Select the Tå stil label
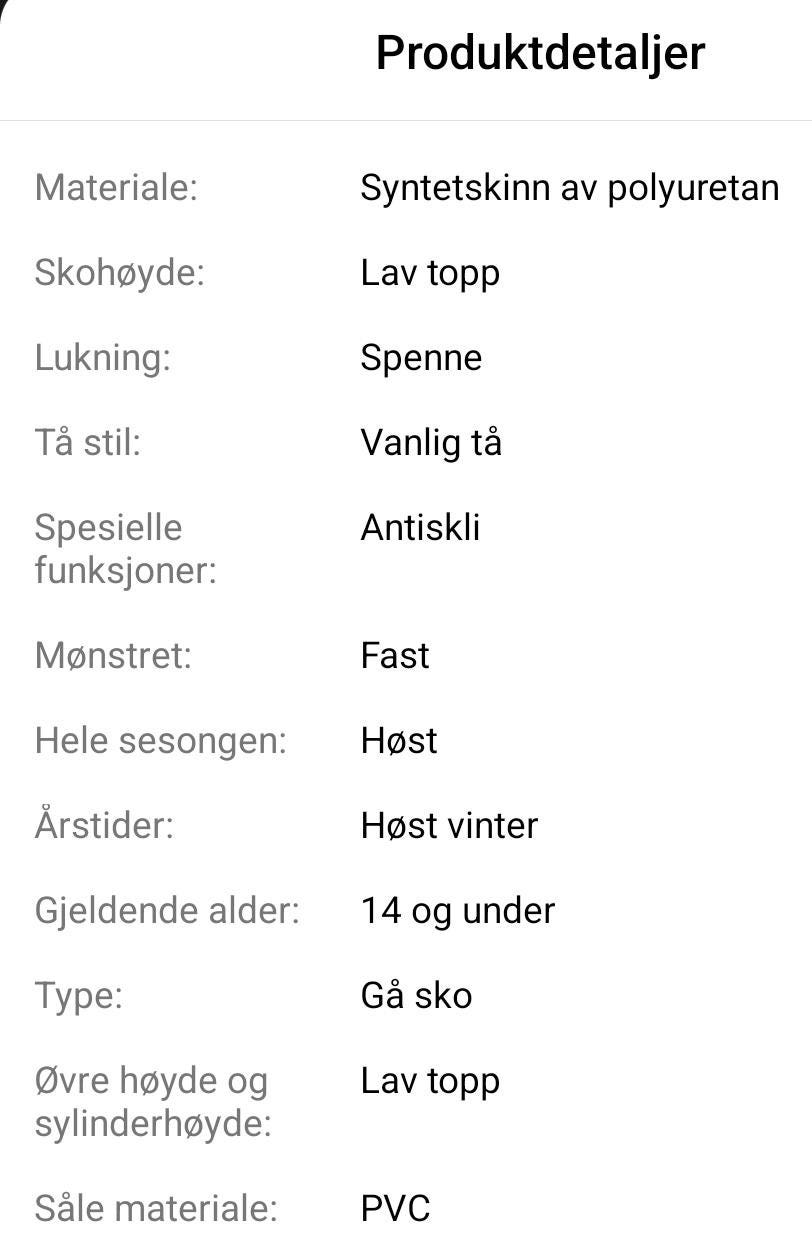Viewport: 812px width, 1253px height. click(x=88, y=442)
